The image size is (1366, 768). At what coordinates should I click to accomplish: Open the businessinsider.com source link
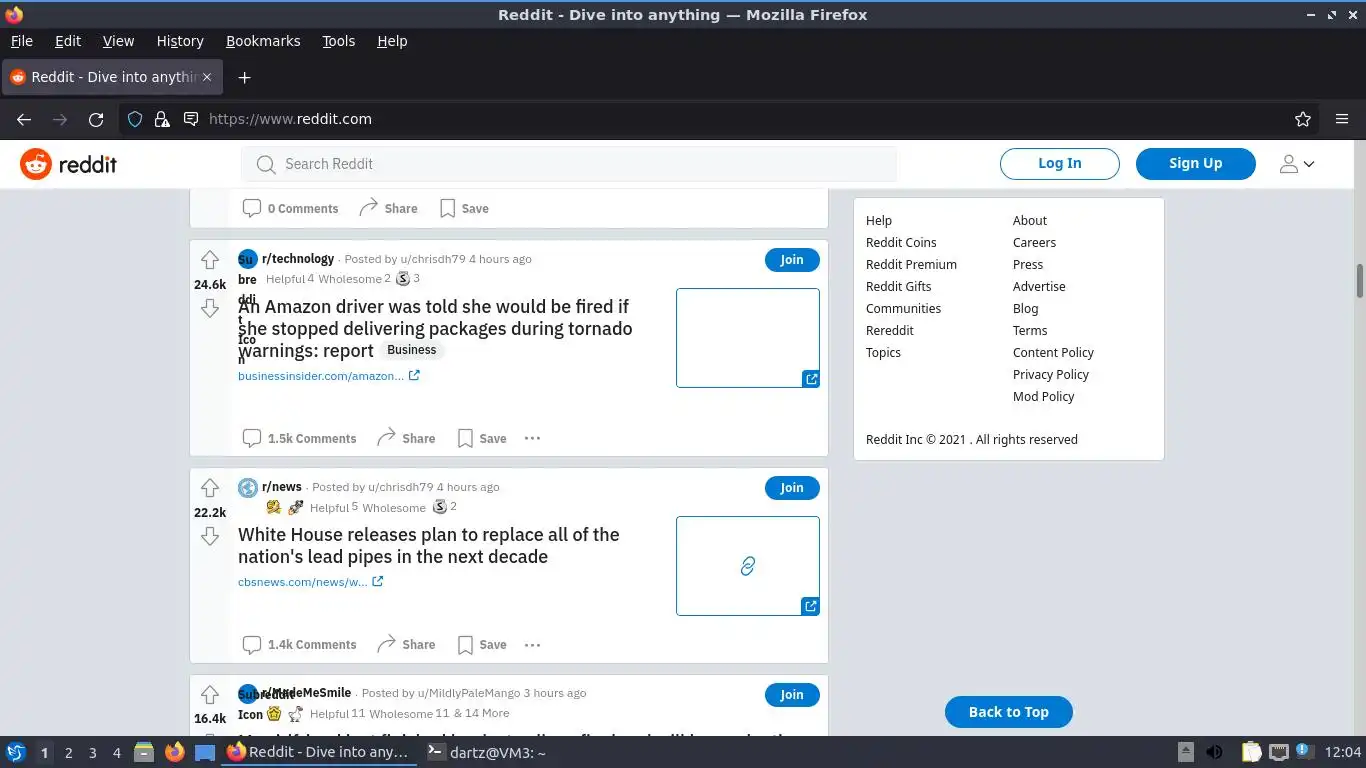coord(329,376)
